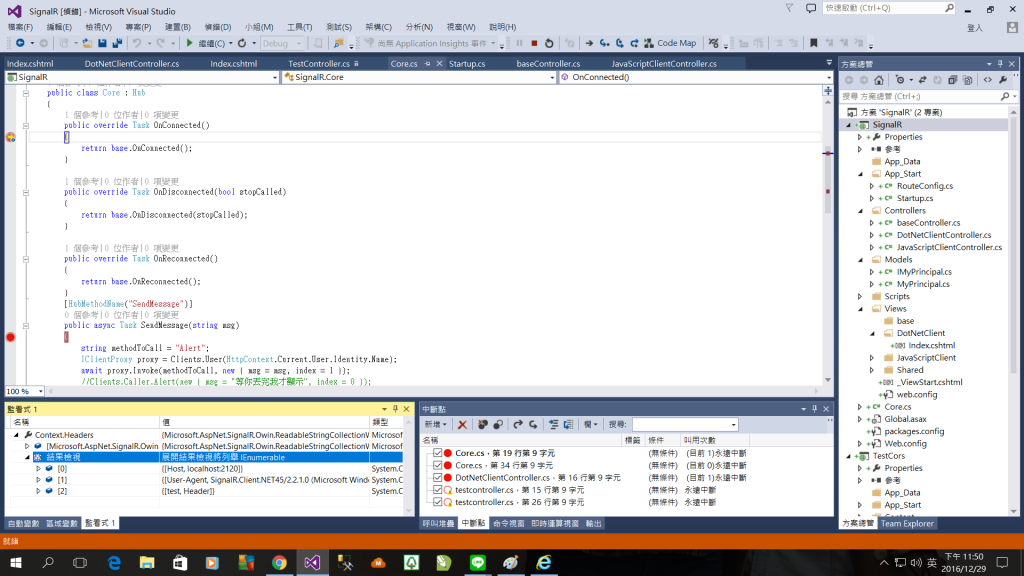Switch to the 呼叫堆疊 tab
Viewport: 1024px width, 576px height.
[438, 524]
